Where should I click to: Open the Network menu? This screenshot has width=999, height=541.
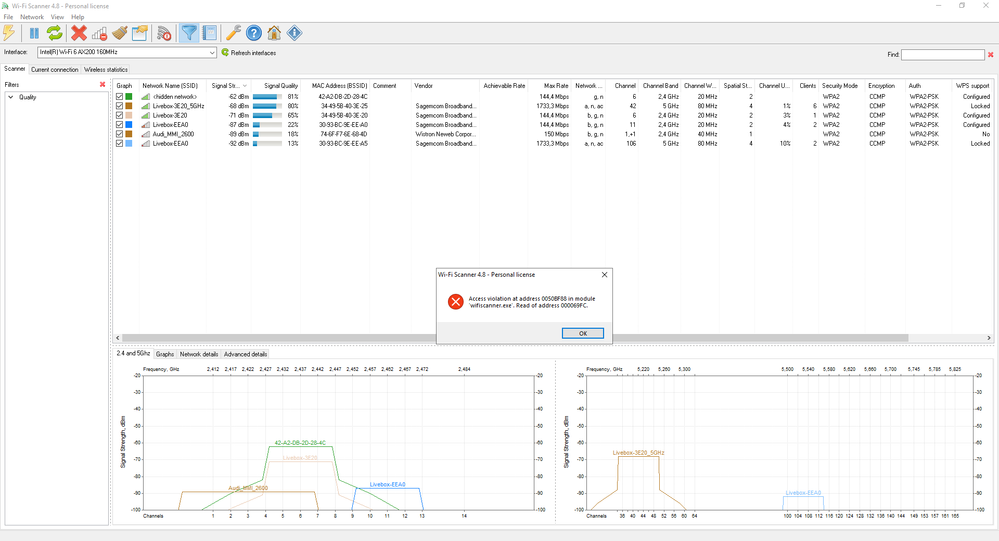[x=32, y=17]
